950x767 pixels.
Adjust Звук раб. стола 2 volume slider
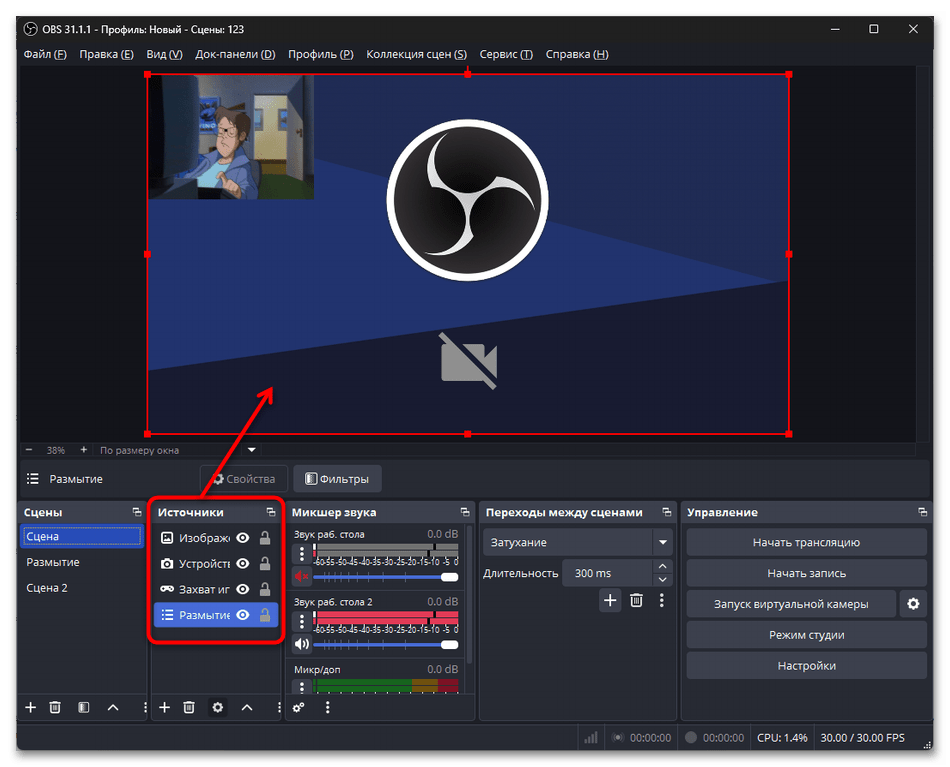386,644
